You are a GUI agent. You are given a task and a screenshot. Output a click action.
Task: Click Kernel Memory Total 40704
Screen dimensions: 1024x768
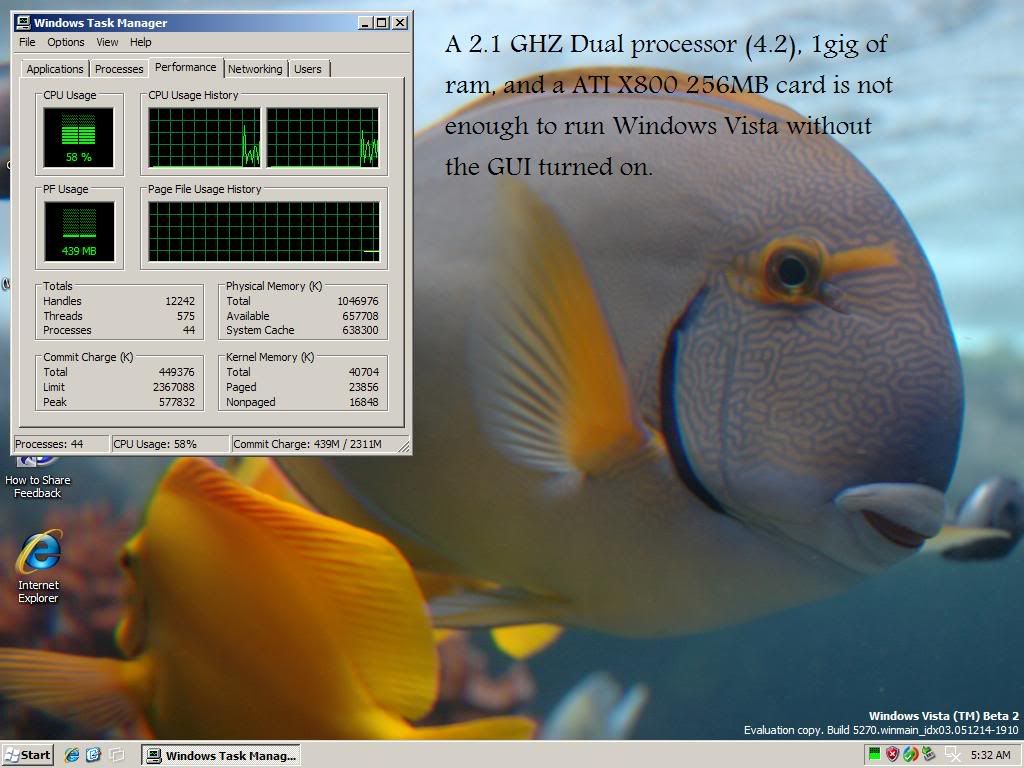(x=364, y=372)
